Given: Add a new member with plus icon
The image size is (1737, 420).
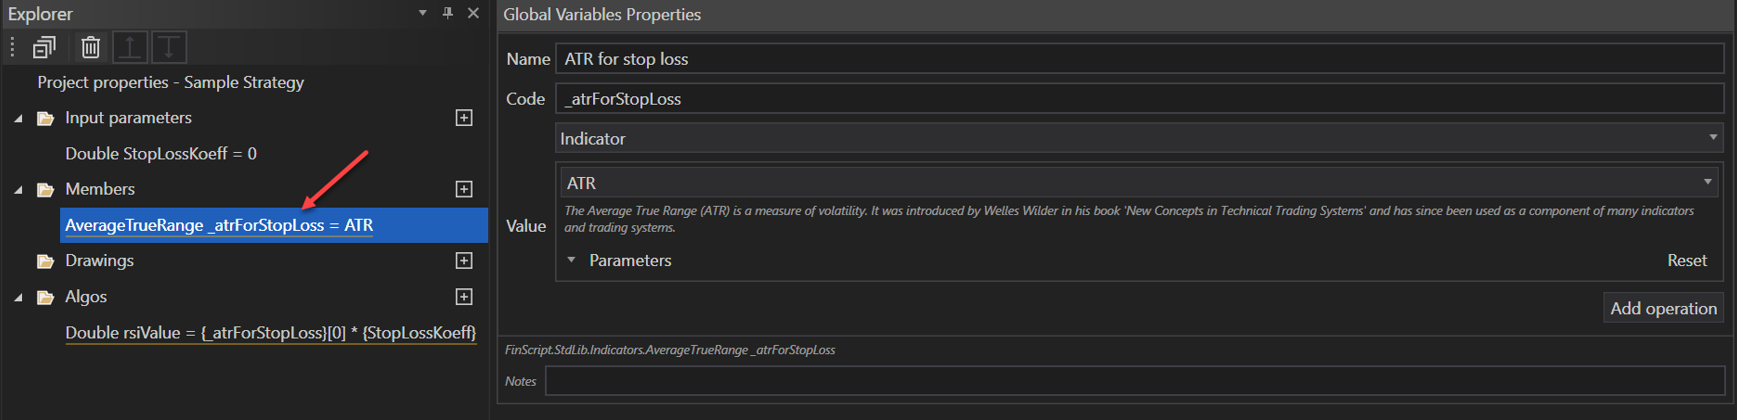Looking at the screenshot, I should coord(464,189).
